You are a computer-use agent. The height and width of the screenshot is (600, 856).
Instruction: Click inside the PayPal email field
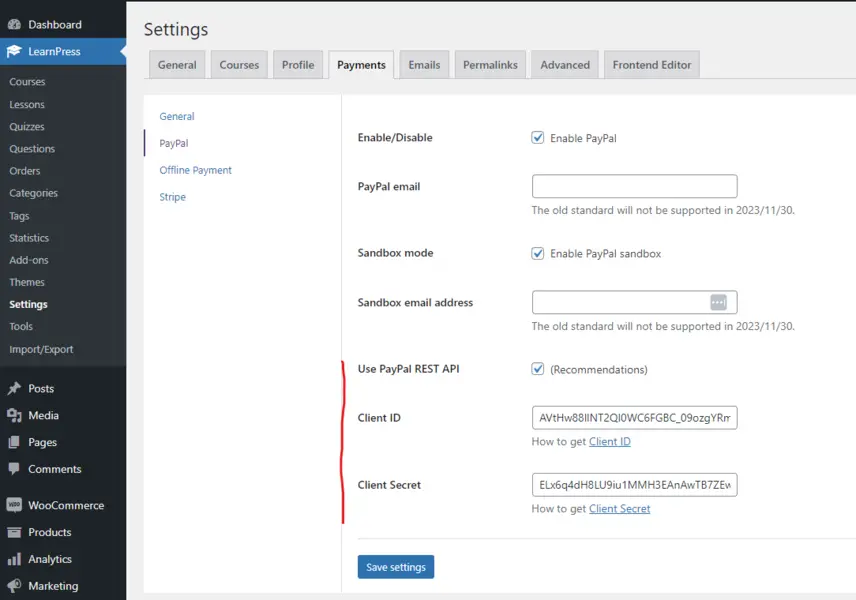(634, 186)
